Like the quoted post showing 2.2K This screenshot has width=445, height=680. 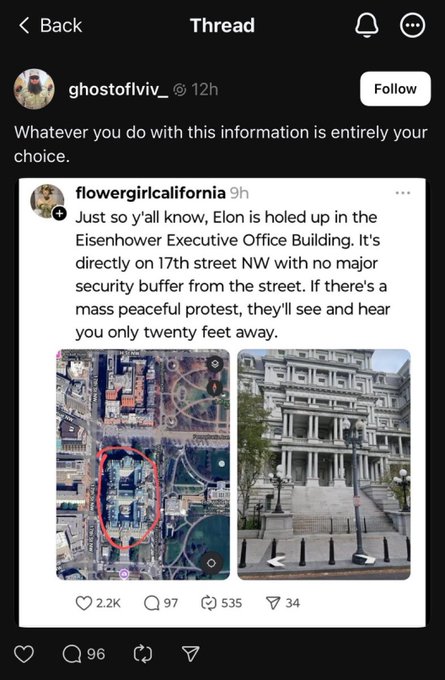click(x=98, y=603)
